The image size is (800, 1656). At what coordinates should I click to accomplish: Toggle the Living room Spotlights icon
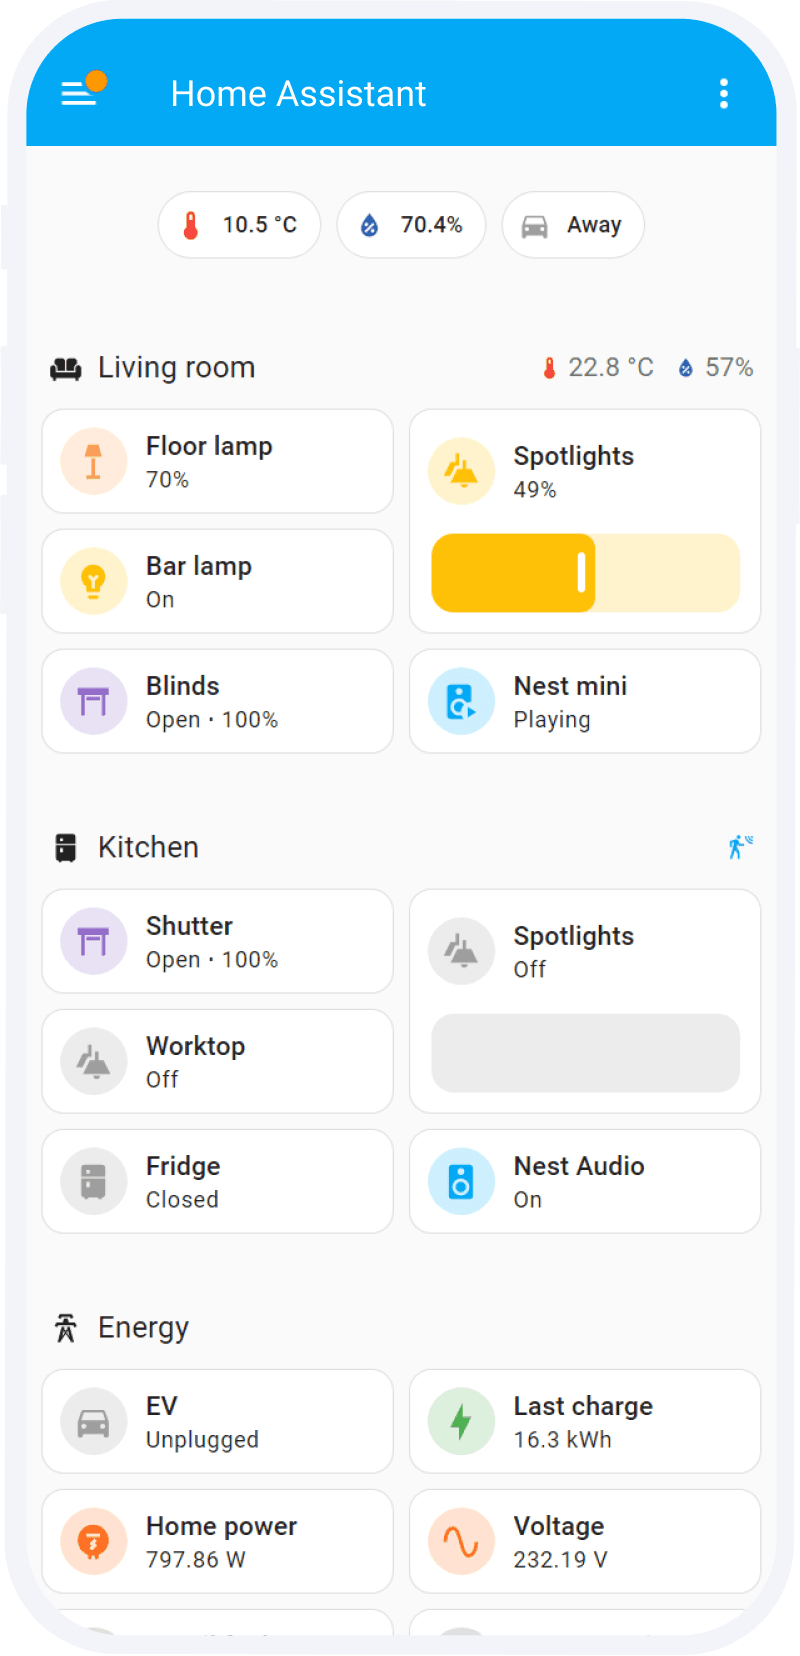point(461,471)
